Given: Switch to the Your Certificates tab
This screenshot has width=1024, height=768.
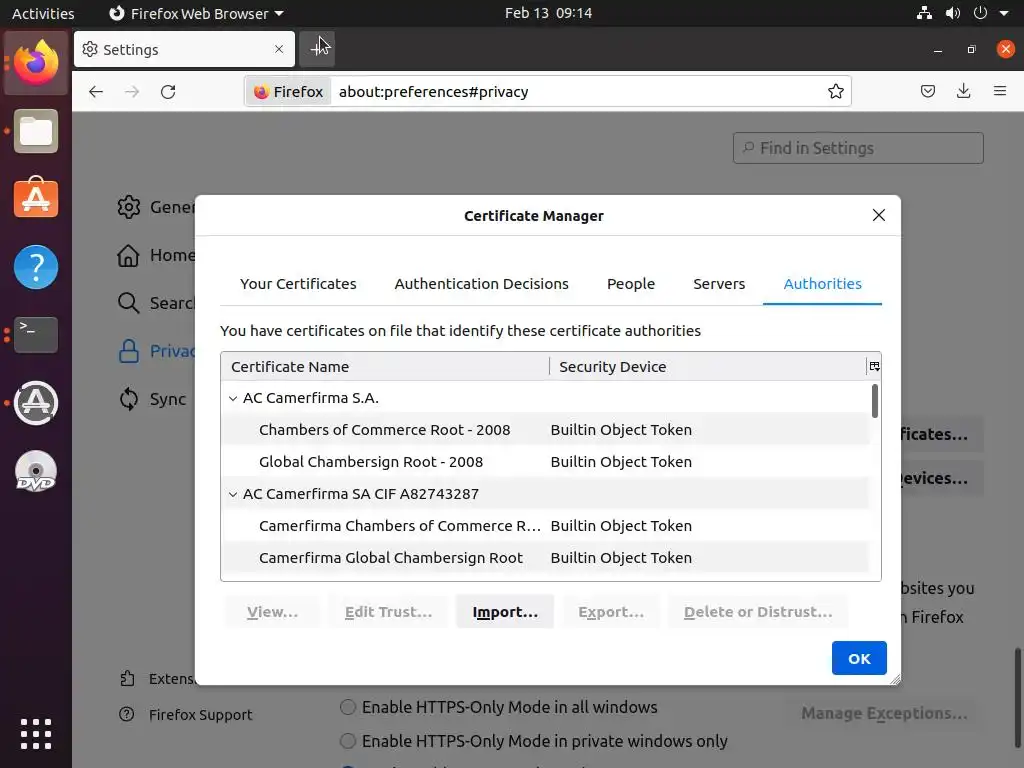Looking at the screenshot, I should (x=298, y=284).
